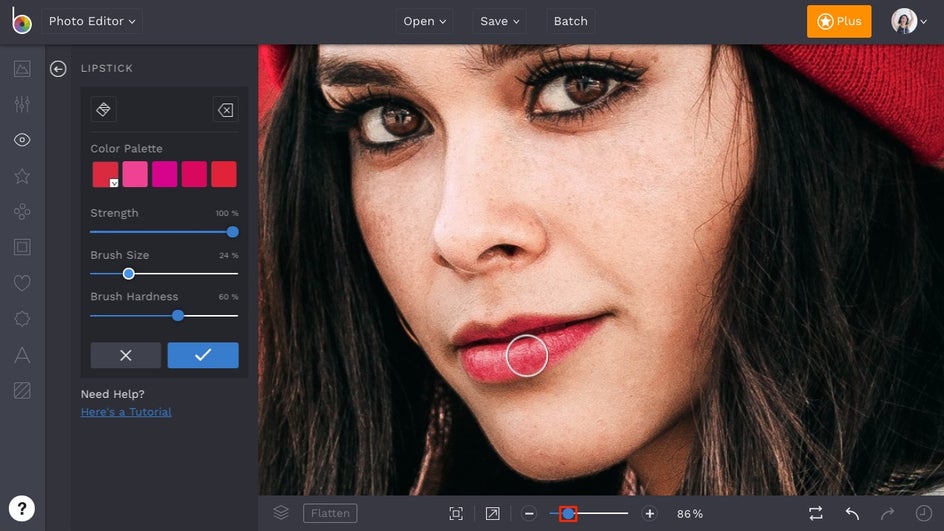944x531 pixels.
Task: Click the fullscreen expand arrow icon
Action: pyautogui.click(x=492, y=514)
